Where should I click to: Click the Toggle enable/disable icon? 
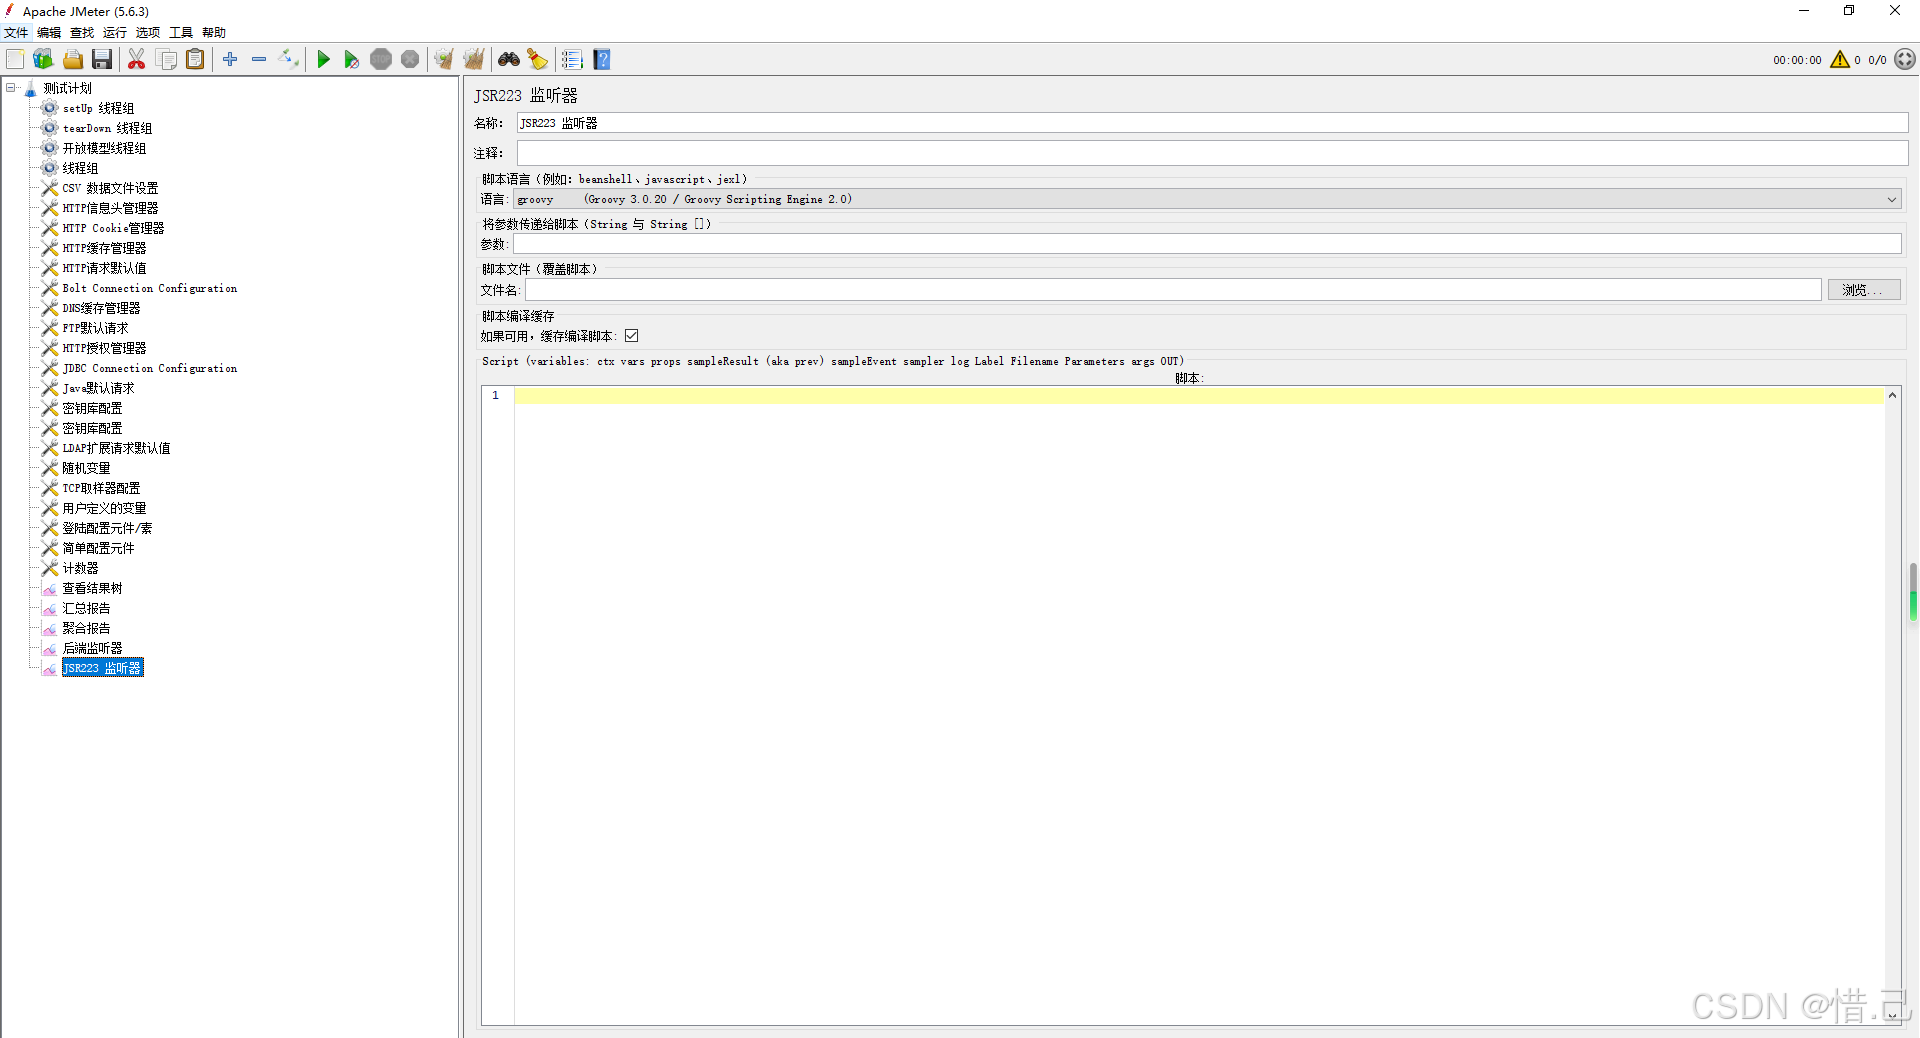point(289,60)
